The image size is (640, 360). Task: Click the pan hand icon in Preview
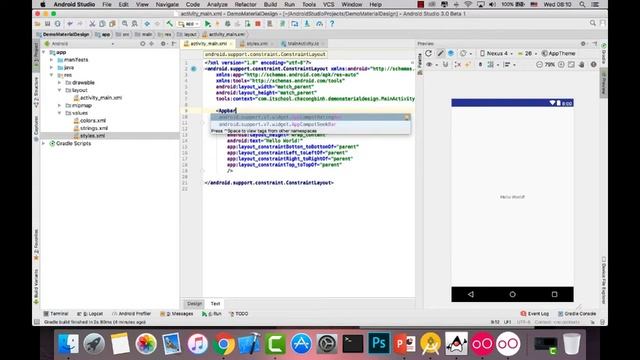[582, 64]
